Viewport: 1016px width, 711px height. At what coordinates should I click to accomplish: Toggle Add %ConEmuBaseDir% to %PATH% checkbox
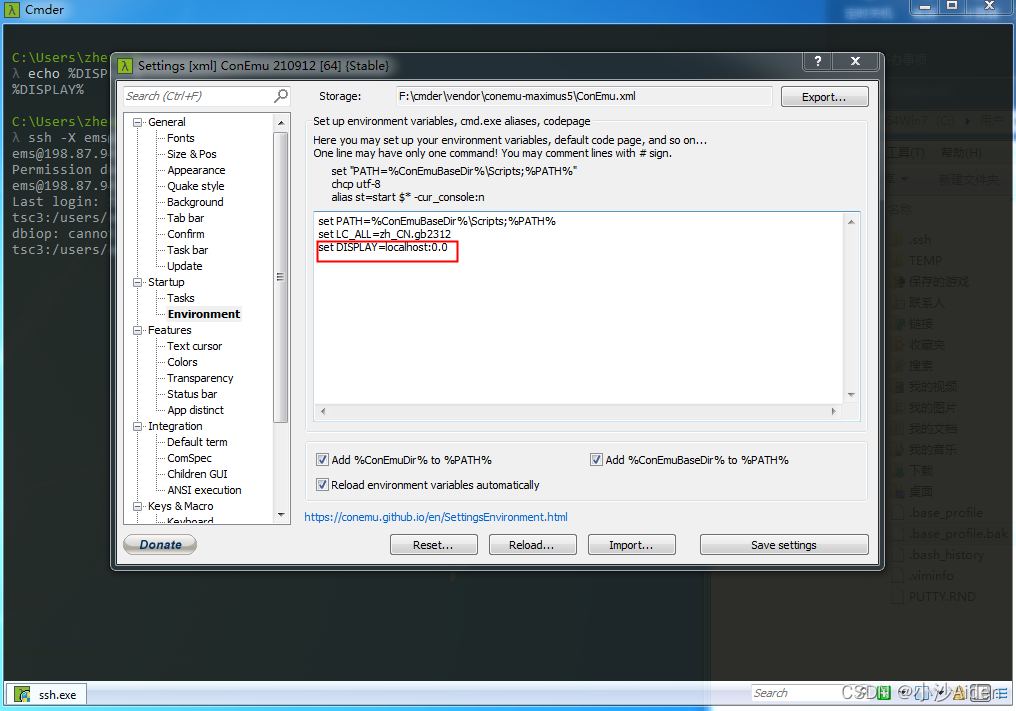click(596, 460)
